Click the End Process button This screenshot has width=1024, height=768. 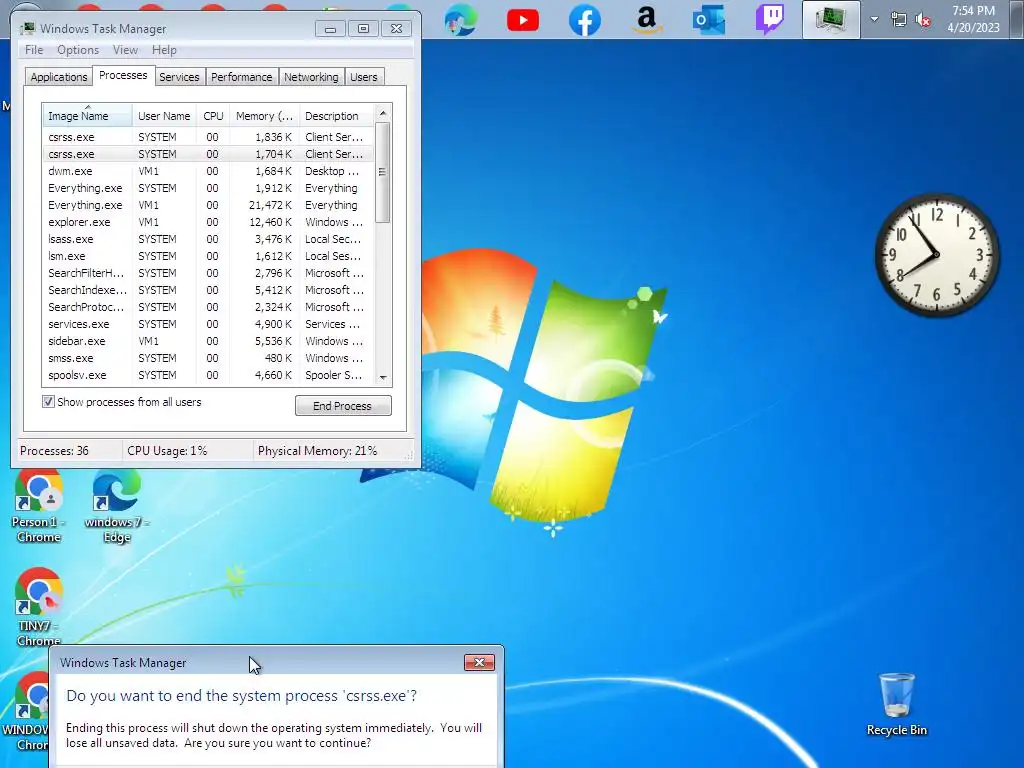343,406
